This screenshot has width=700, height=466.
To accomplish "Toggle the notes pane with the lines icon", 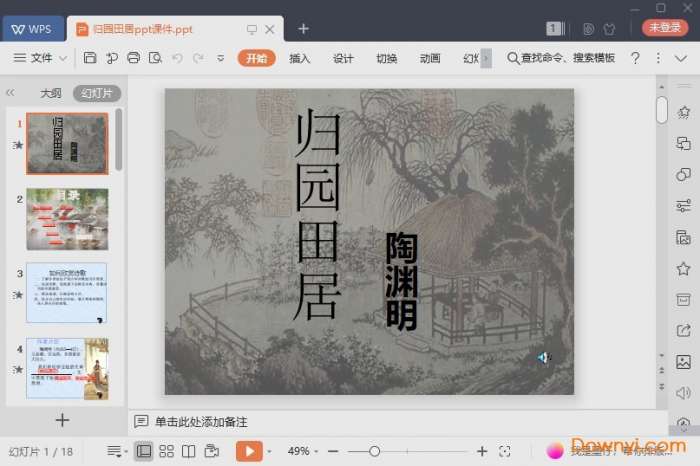I will 117,451.
